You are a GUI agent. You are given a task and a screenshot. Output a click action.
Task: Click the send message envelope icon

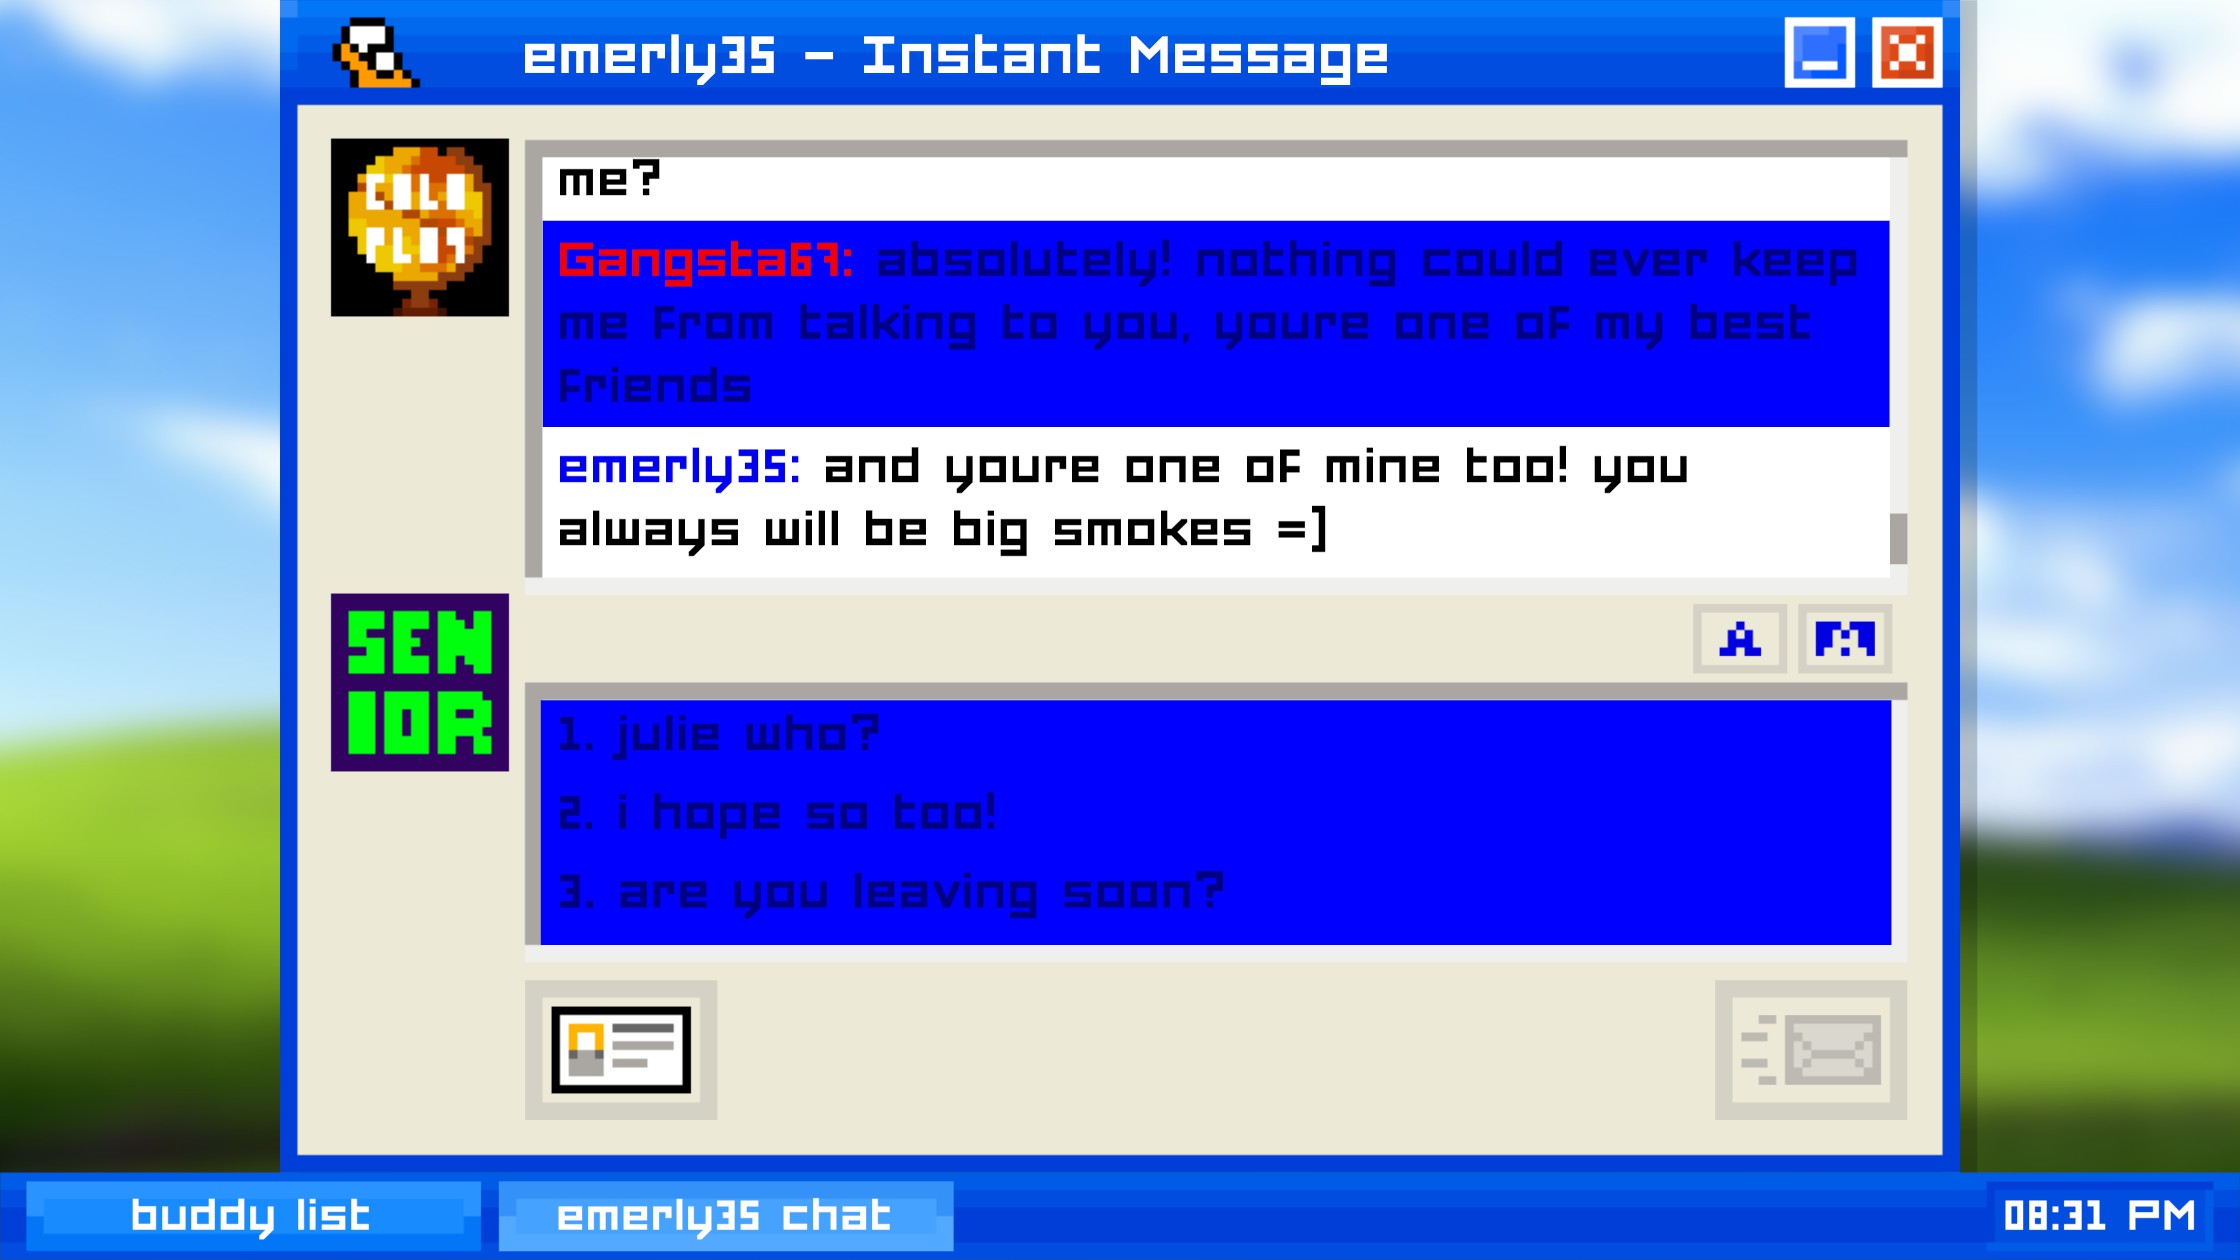click(x=1811, y=1050)
